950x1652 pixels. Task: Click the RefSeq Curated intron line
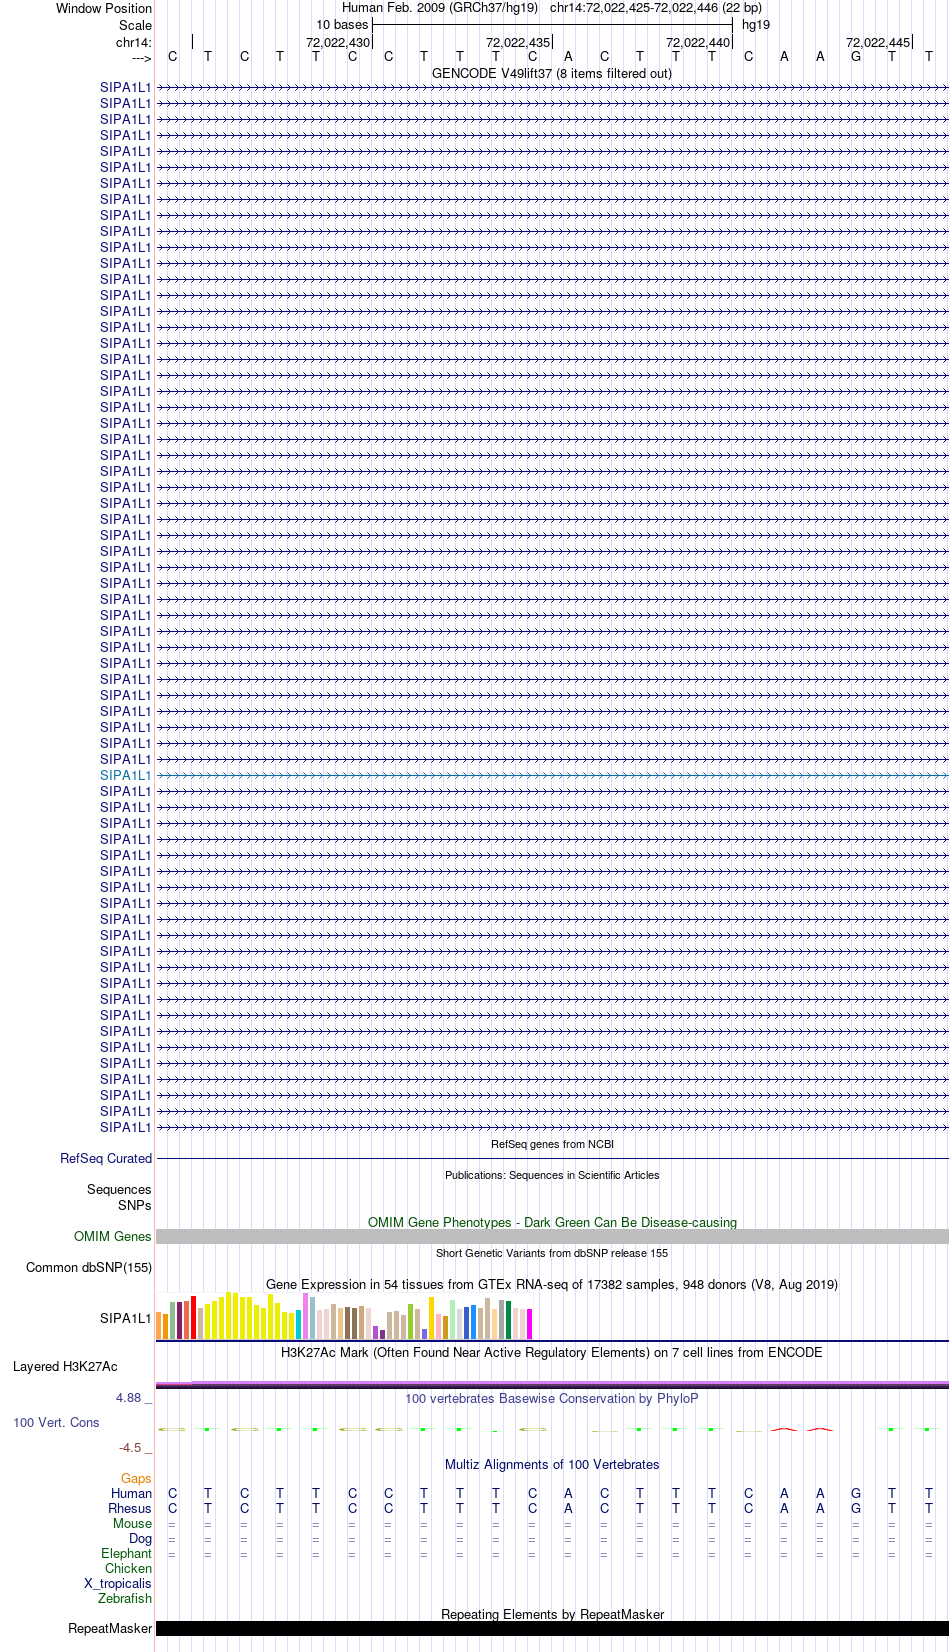coord(552,1159)
